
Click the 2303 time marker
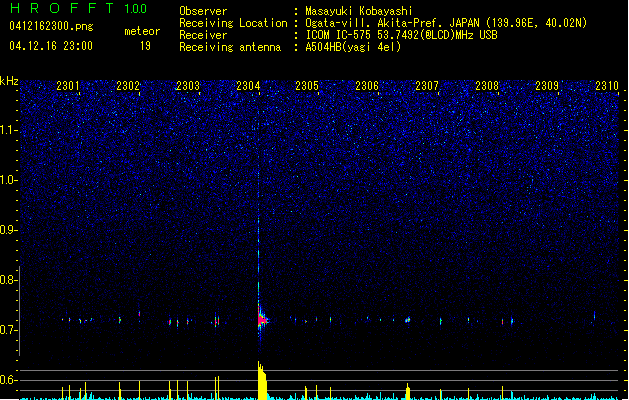pos(188,86)
